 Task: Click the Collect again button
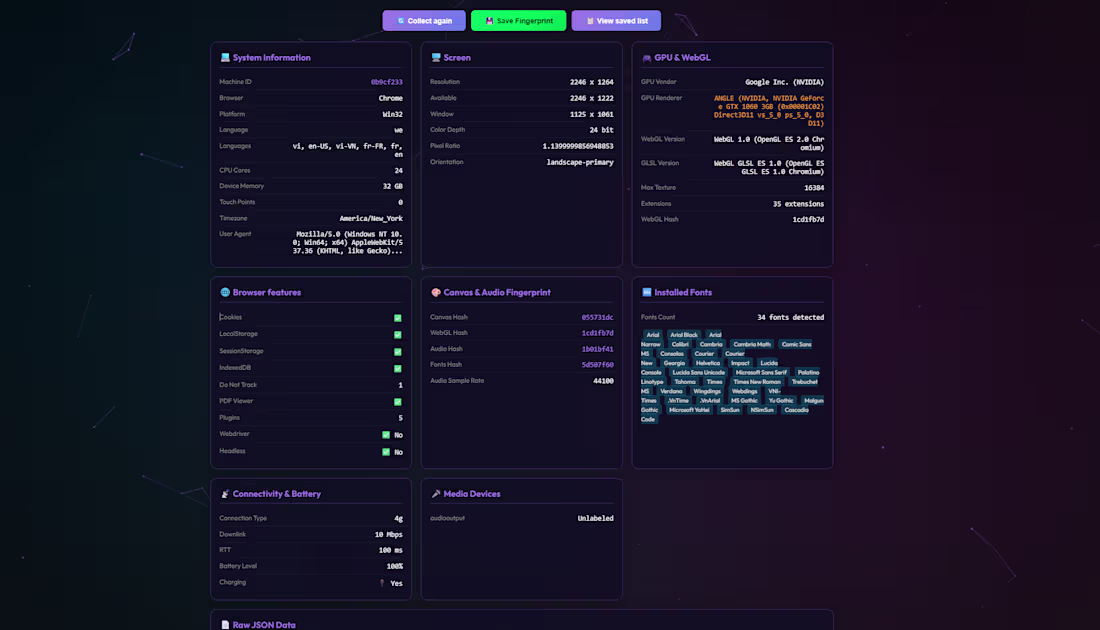coord(424,20)
